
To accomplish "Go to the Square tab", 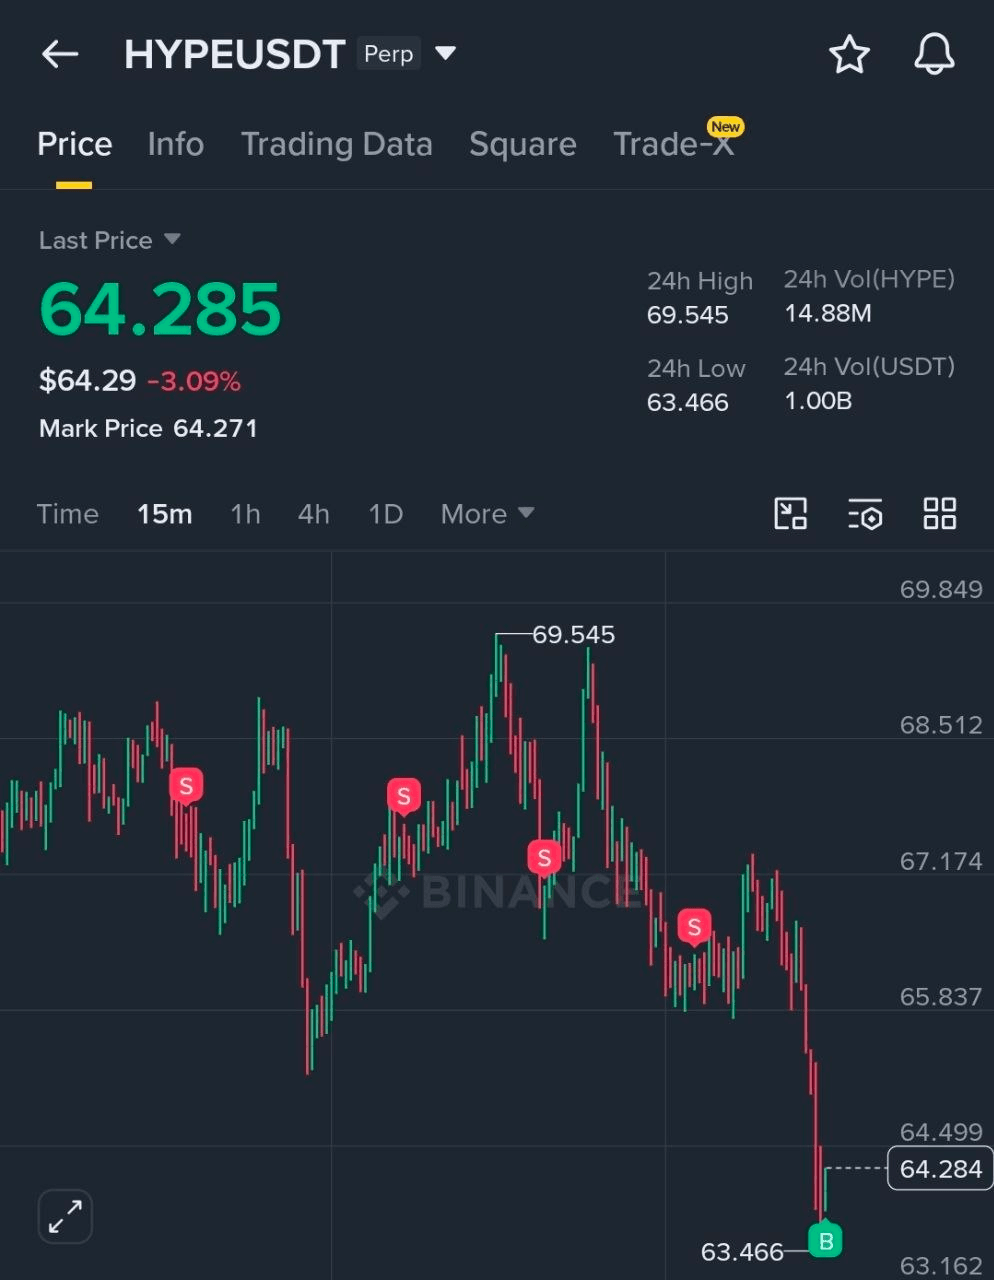I will pos(523,144).
